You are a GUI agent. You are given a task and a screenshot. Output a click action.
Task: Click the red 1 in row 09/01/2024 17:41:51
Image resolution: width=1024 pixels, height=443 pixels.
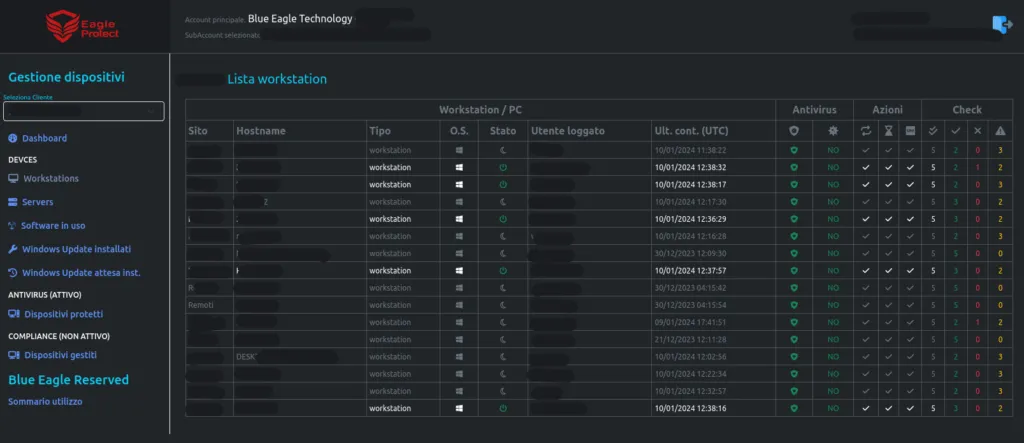(x=978, y=322)
